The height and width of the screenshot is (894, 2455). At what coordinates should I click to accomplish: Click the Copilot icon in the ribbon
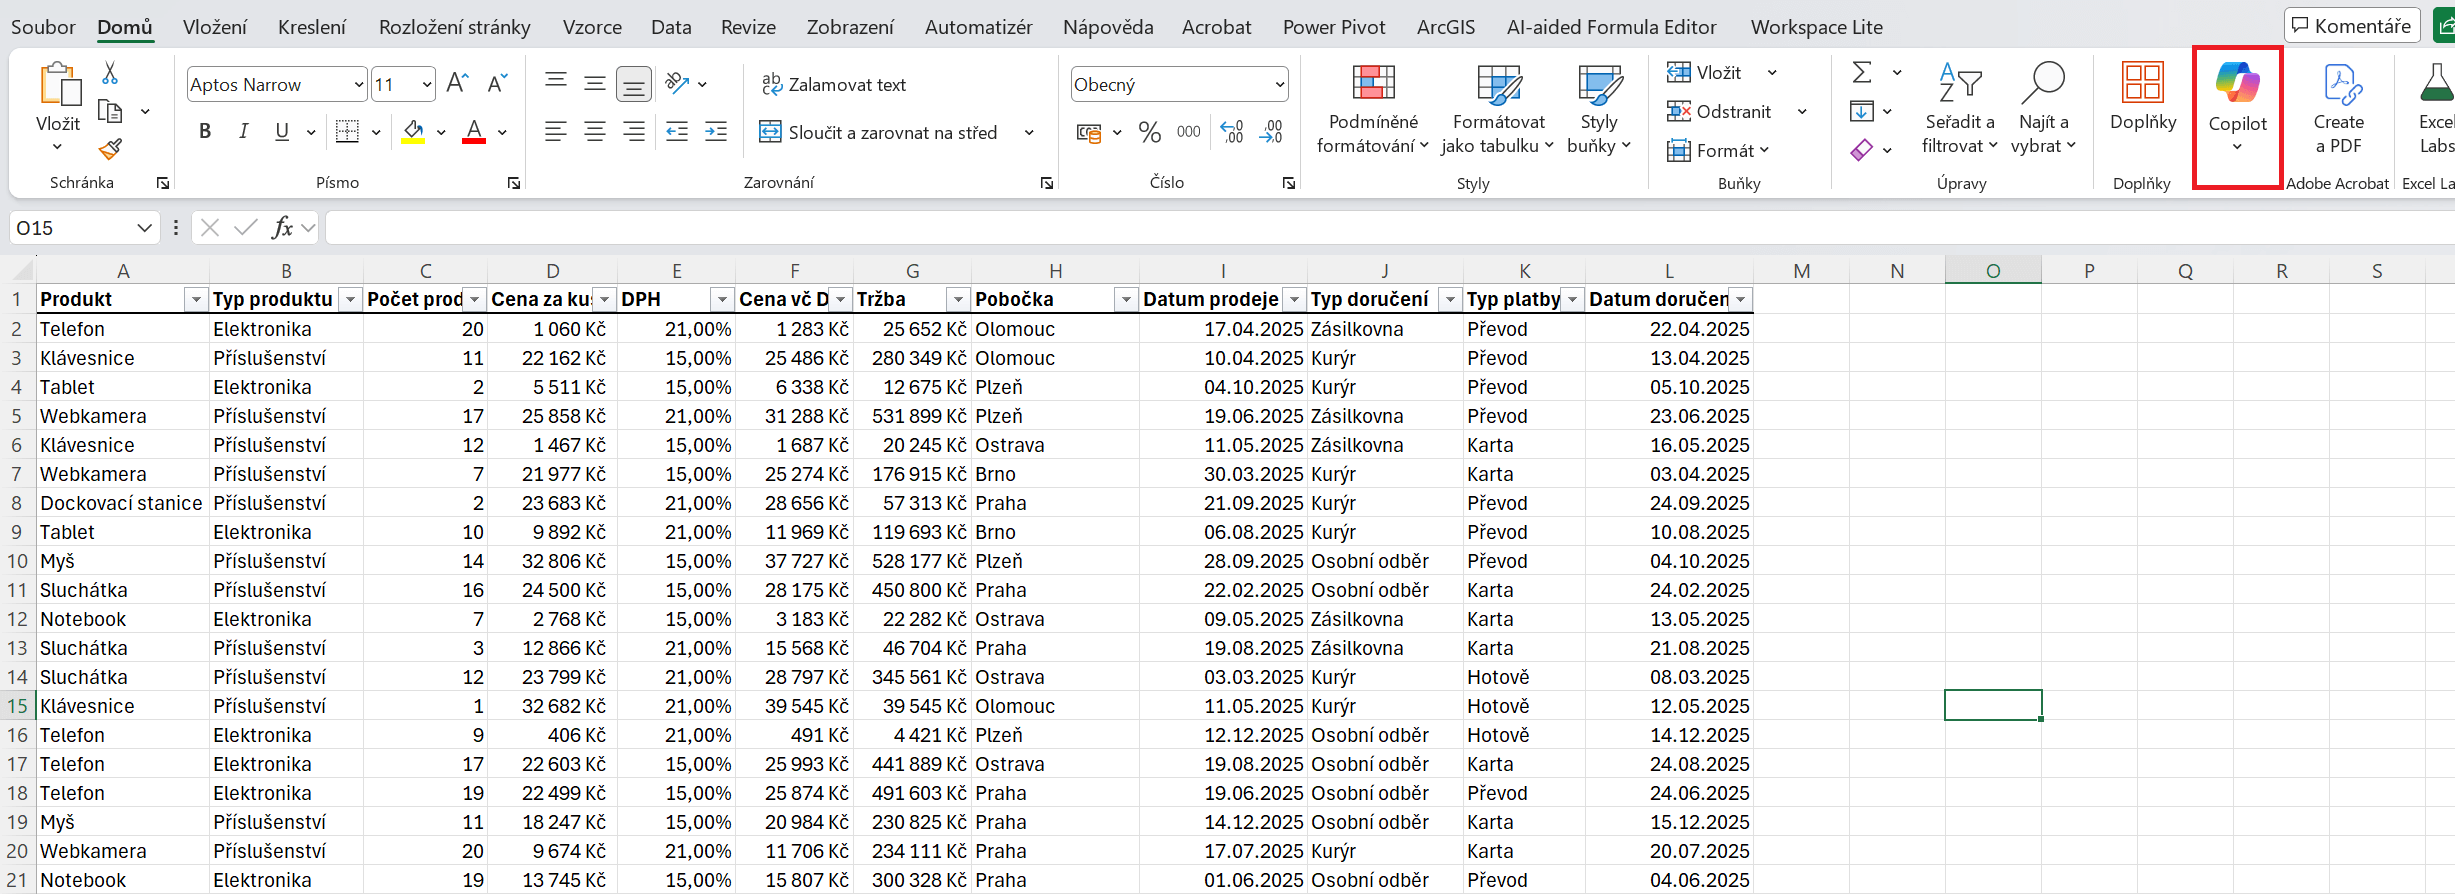(2236, 84)
